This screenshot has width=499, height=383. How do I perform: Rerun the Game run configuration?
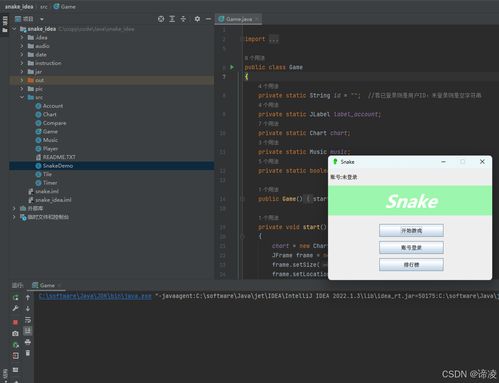15,297
